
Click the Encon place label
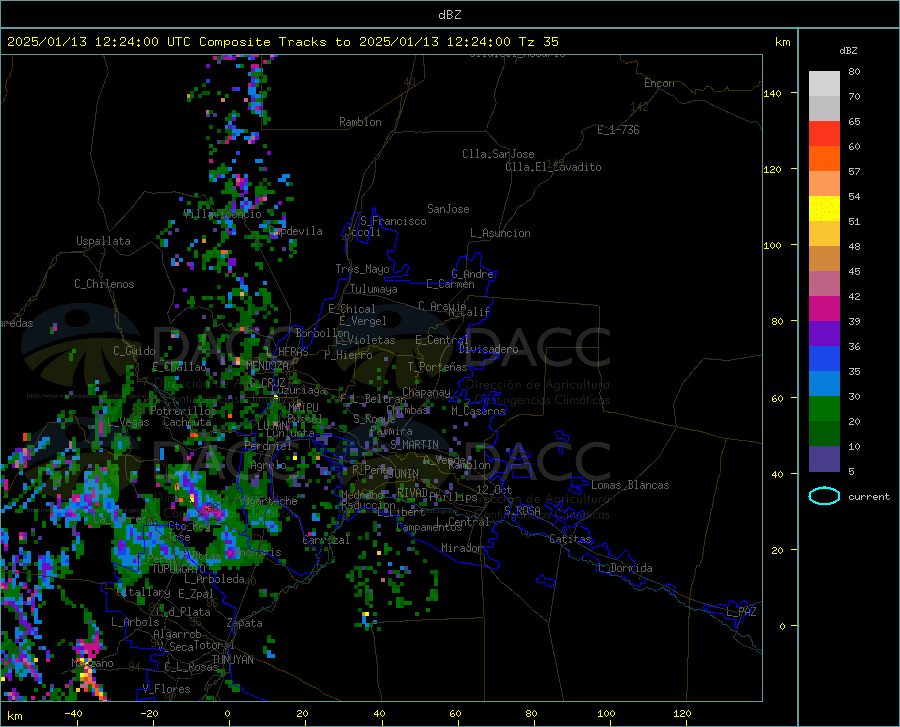[659, 83]
